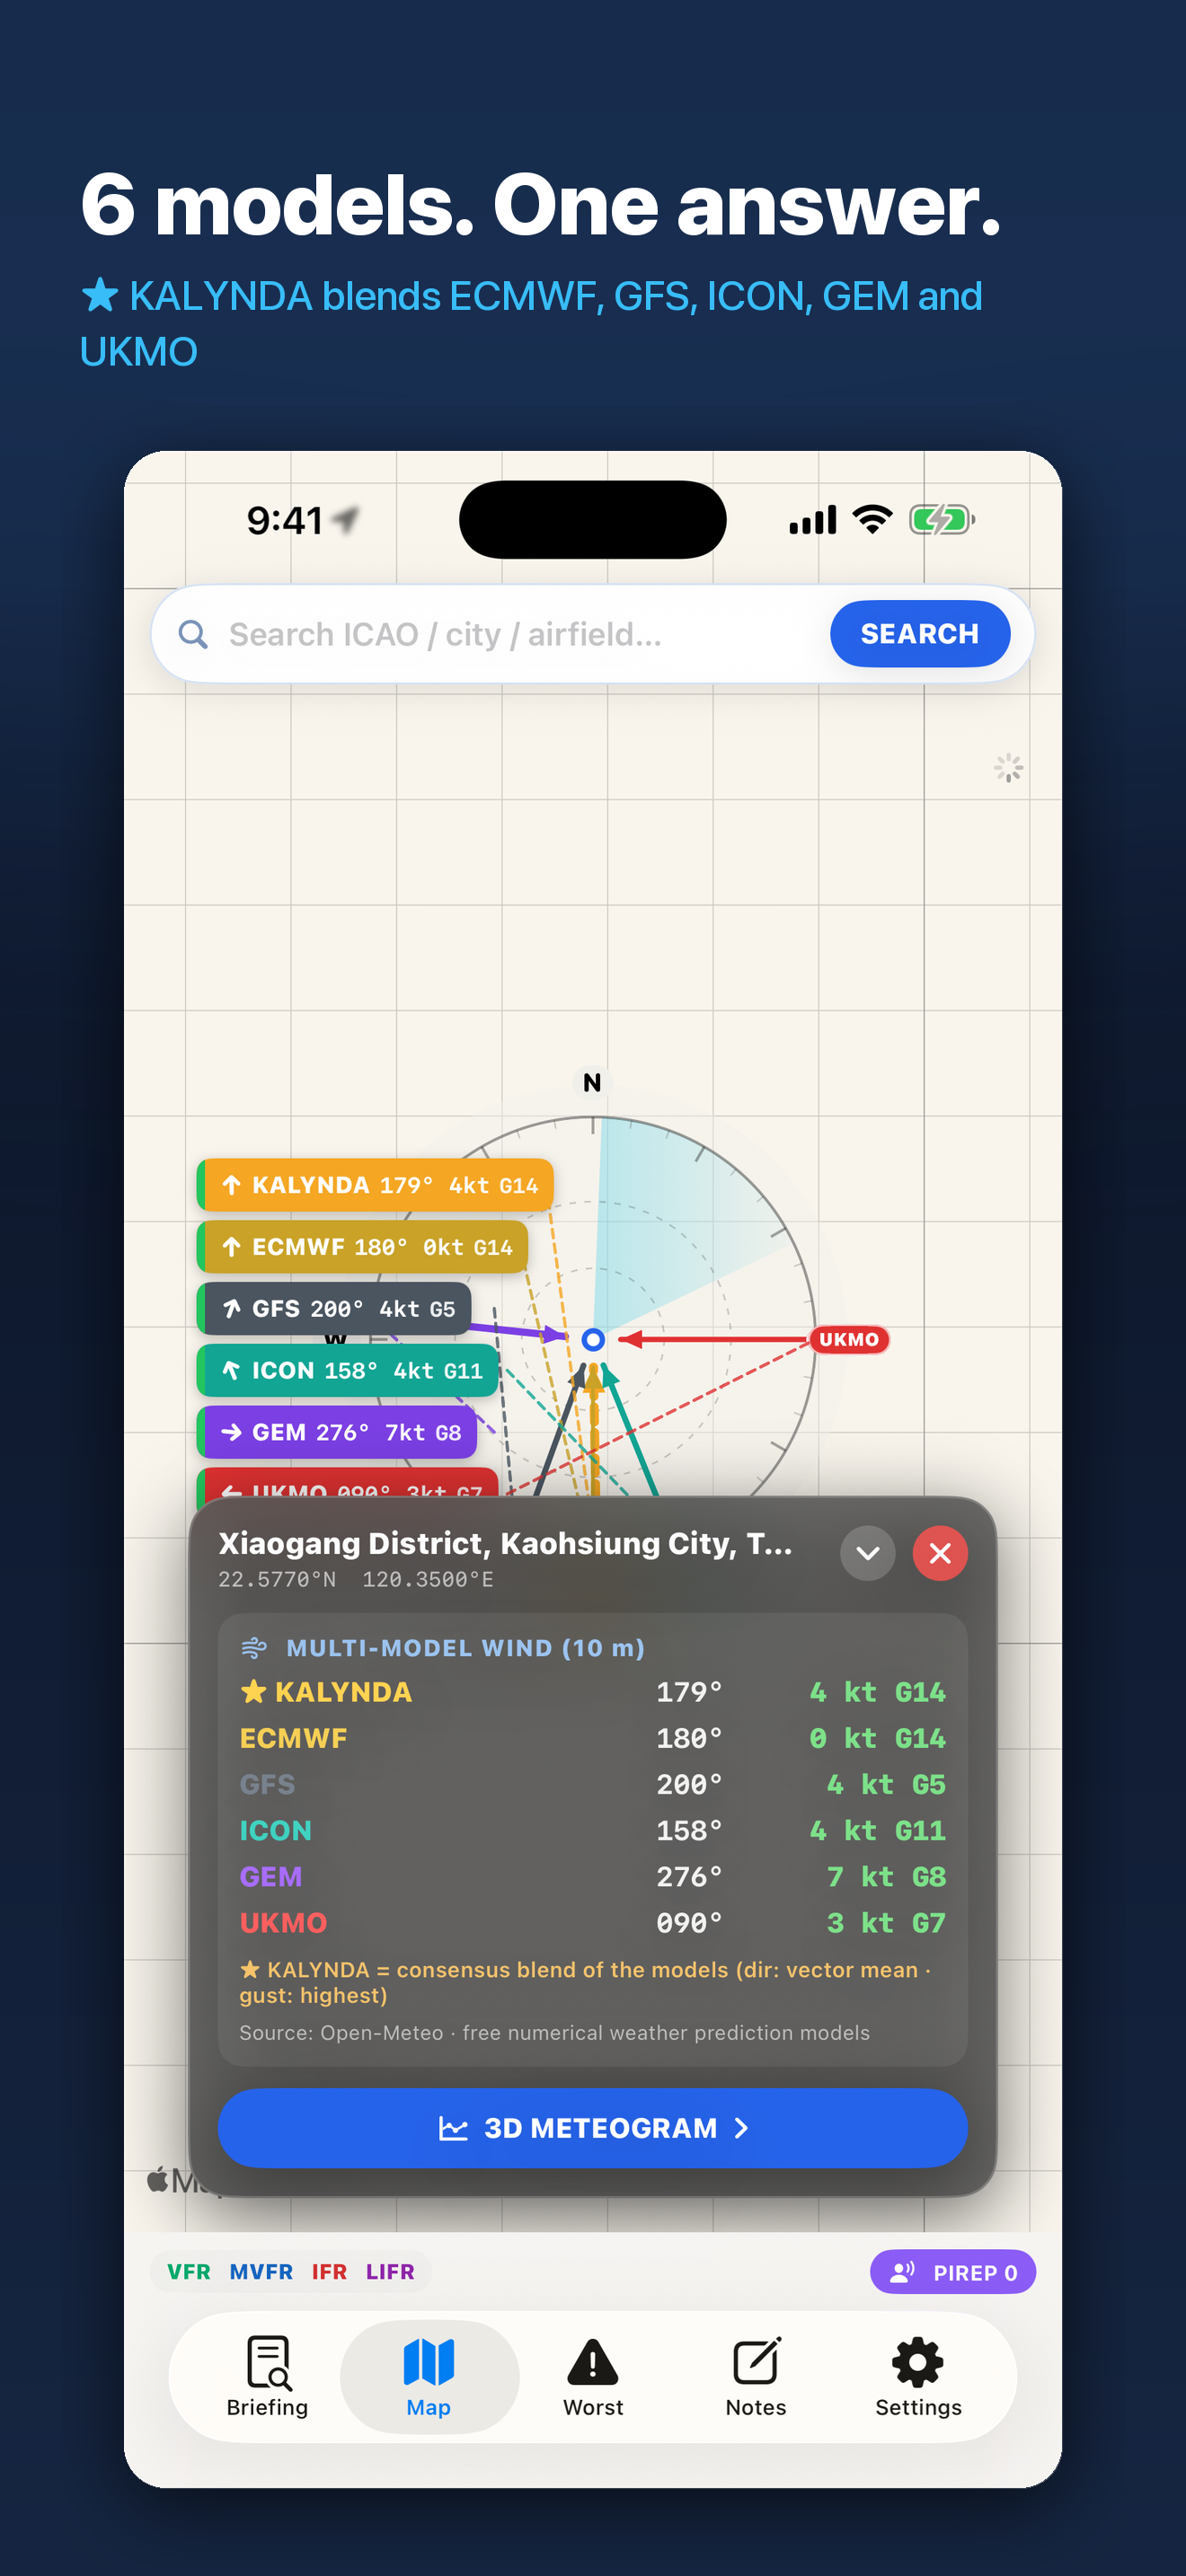Tap the loading spinner on the map
1186x2576 pixels.
1008,768
